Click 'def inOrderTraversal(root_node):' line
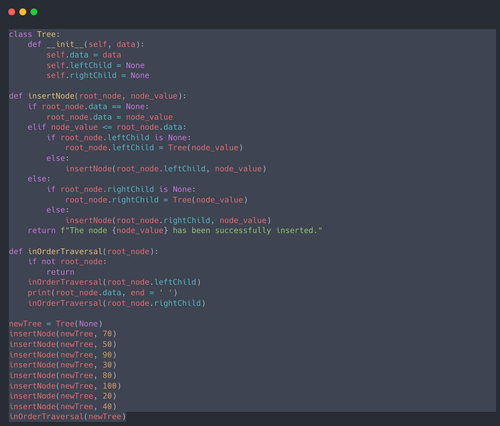This screenshot has width=500, height=426. pyautogui.click(x=83, y=251)
